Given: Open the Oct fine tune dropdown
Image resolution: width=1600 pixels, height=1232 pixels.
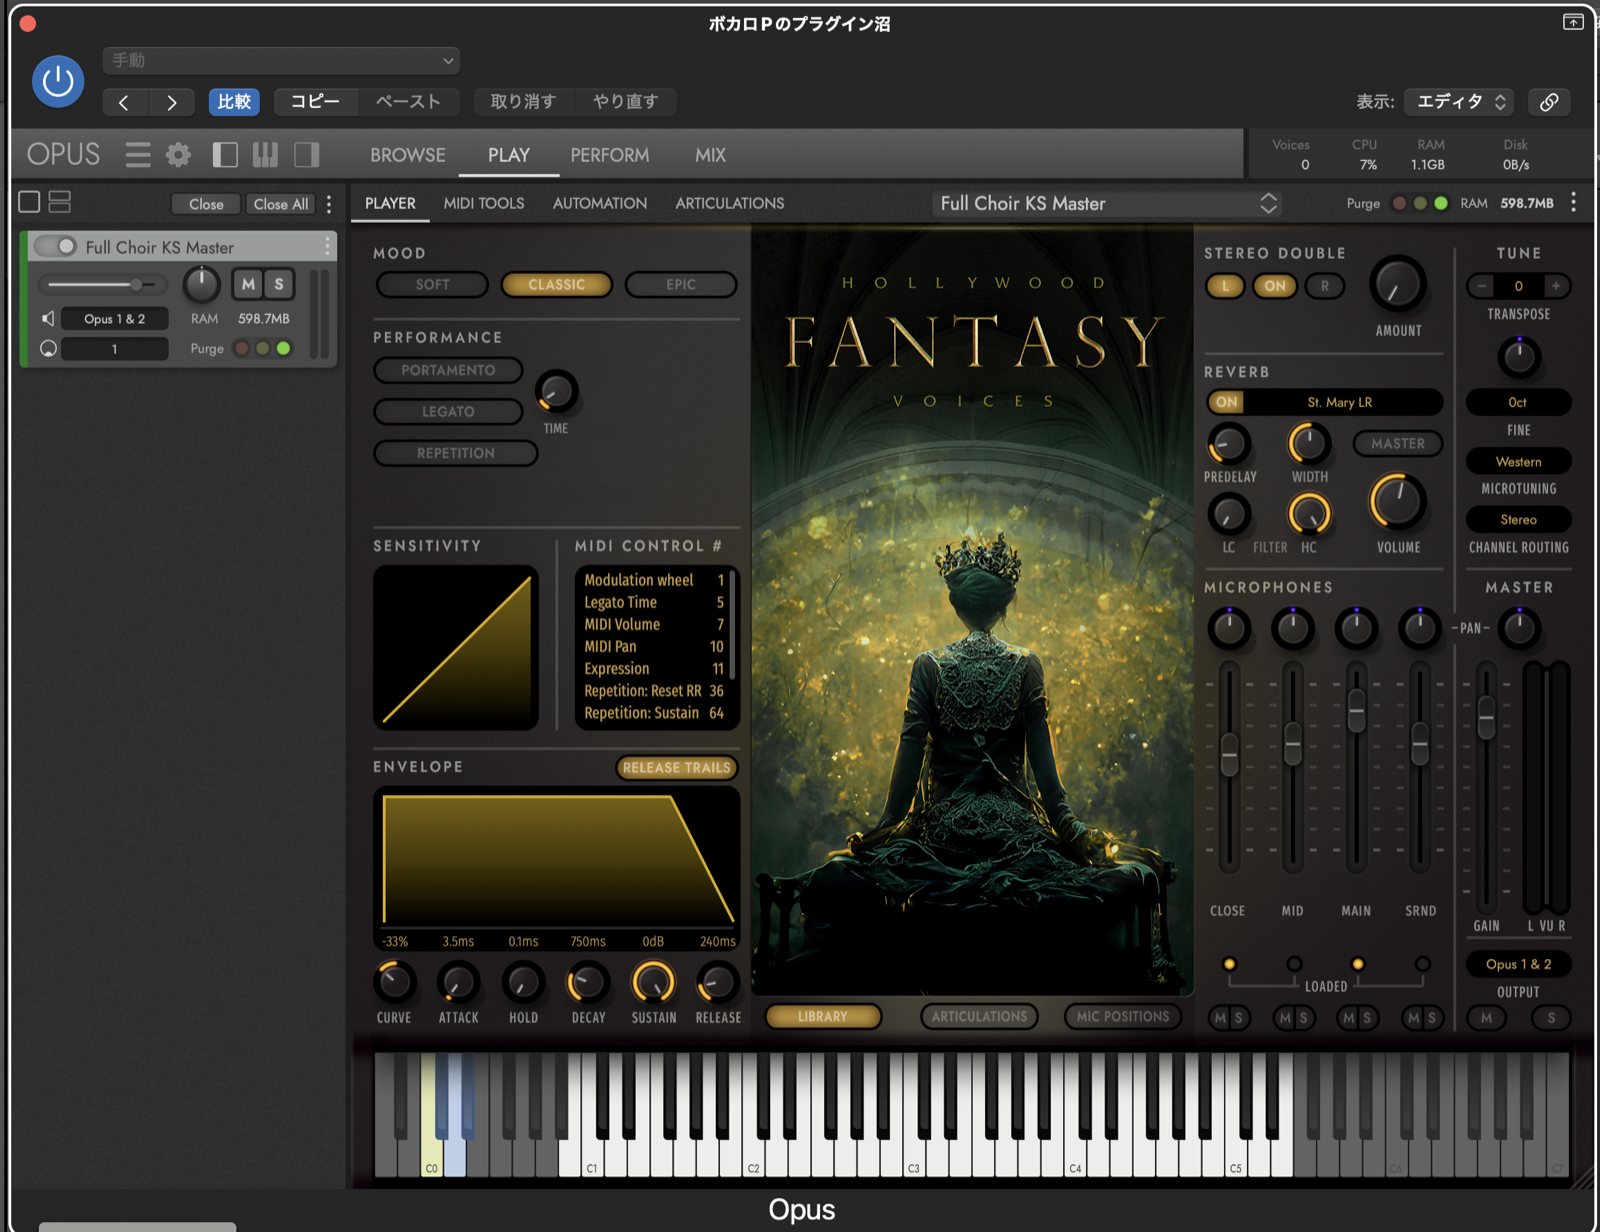Looking at the screenshot, I should [1518, 402].
